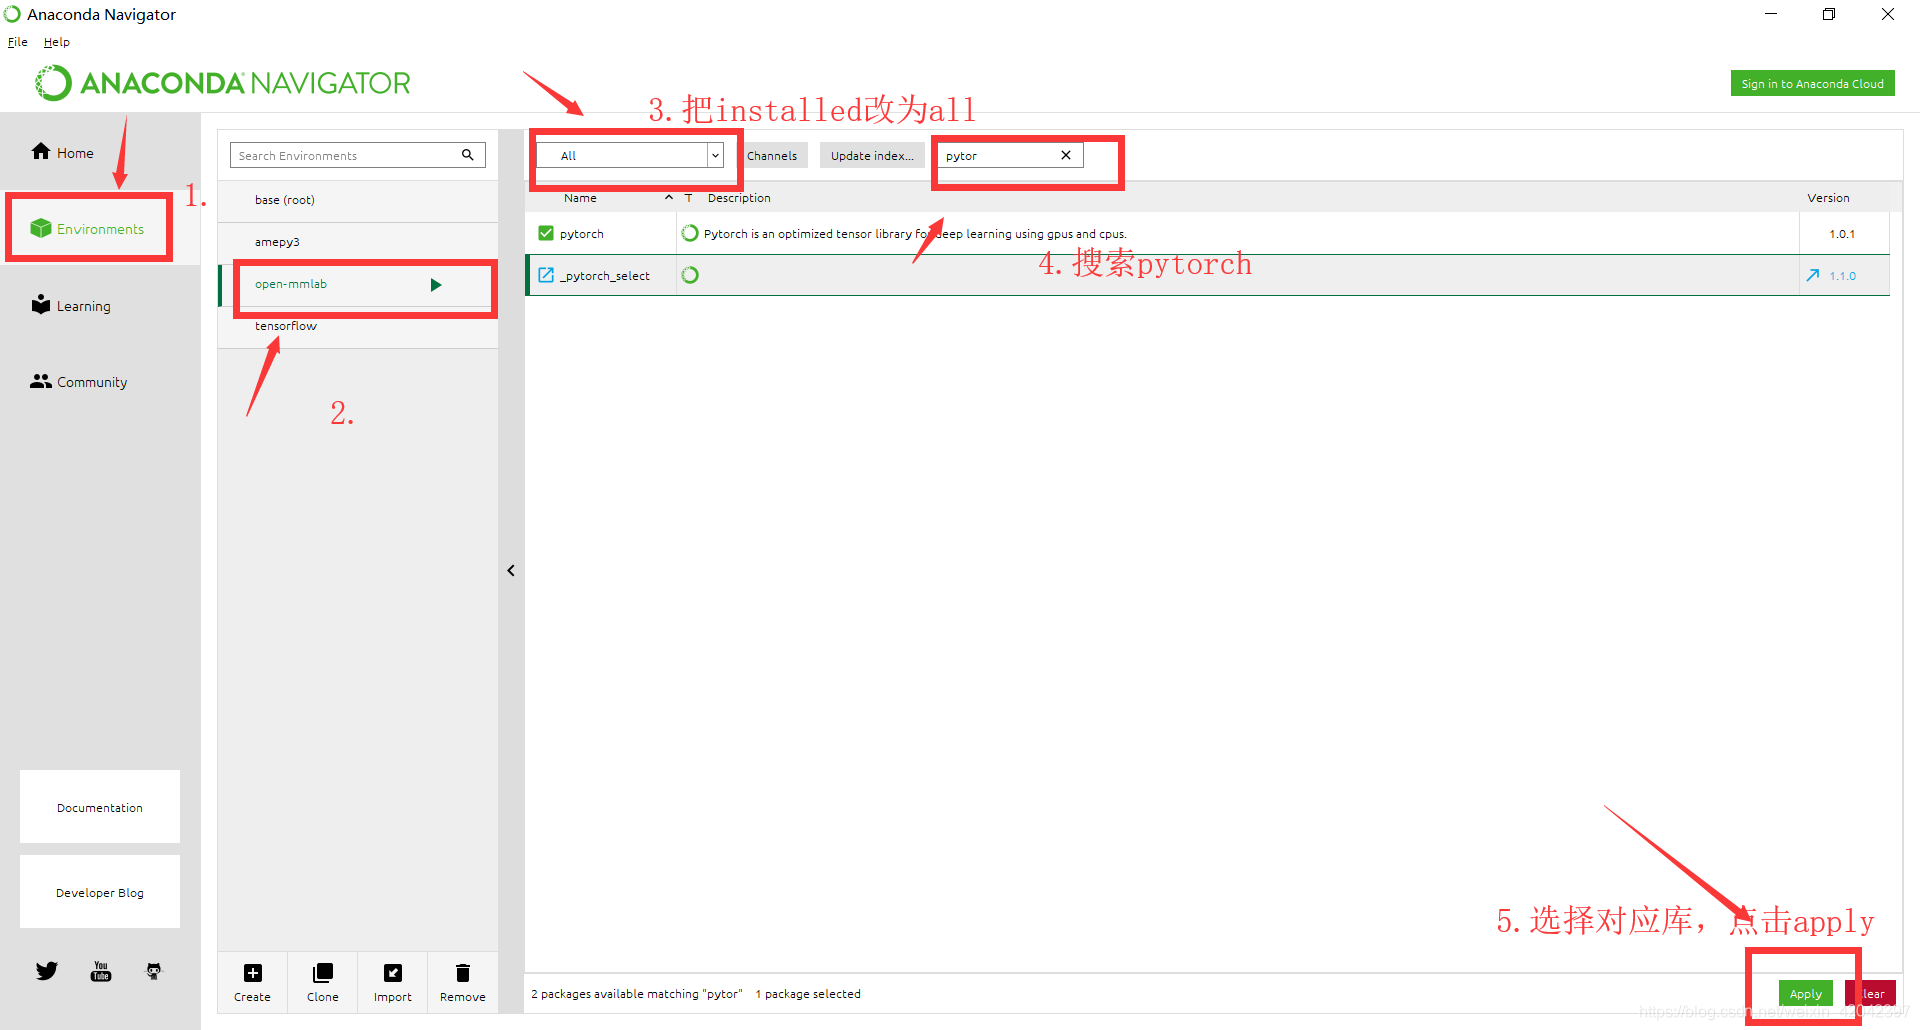Click the '2 packages available matching' status text
Screen dimensions: 1920x1030
pyautogui.click(x=637, y=994)
